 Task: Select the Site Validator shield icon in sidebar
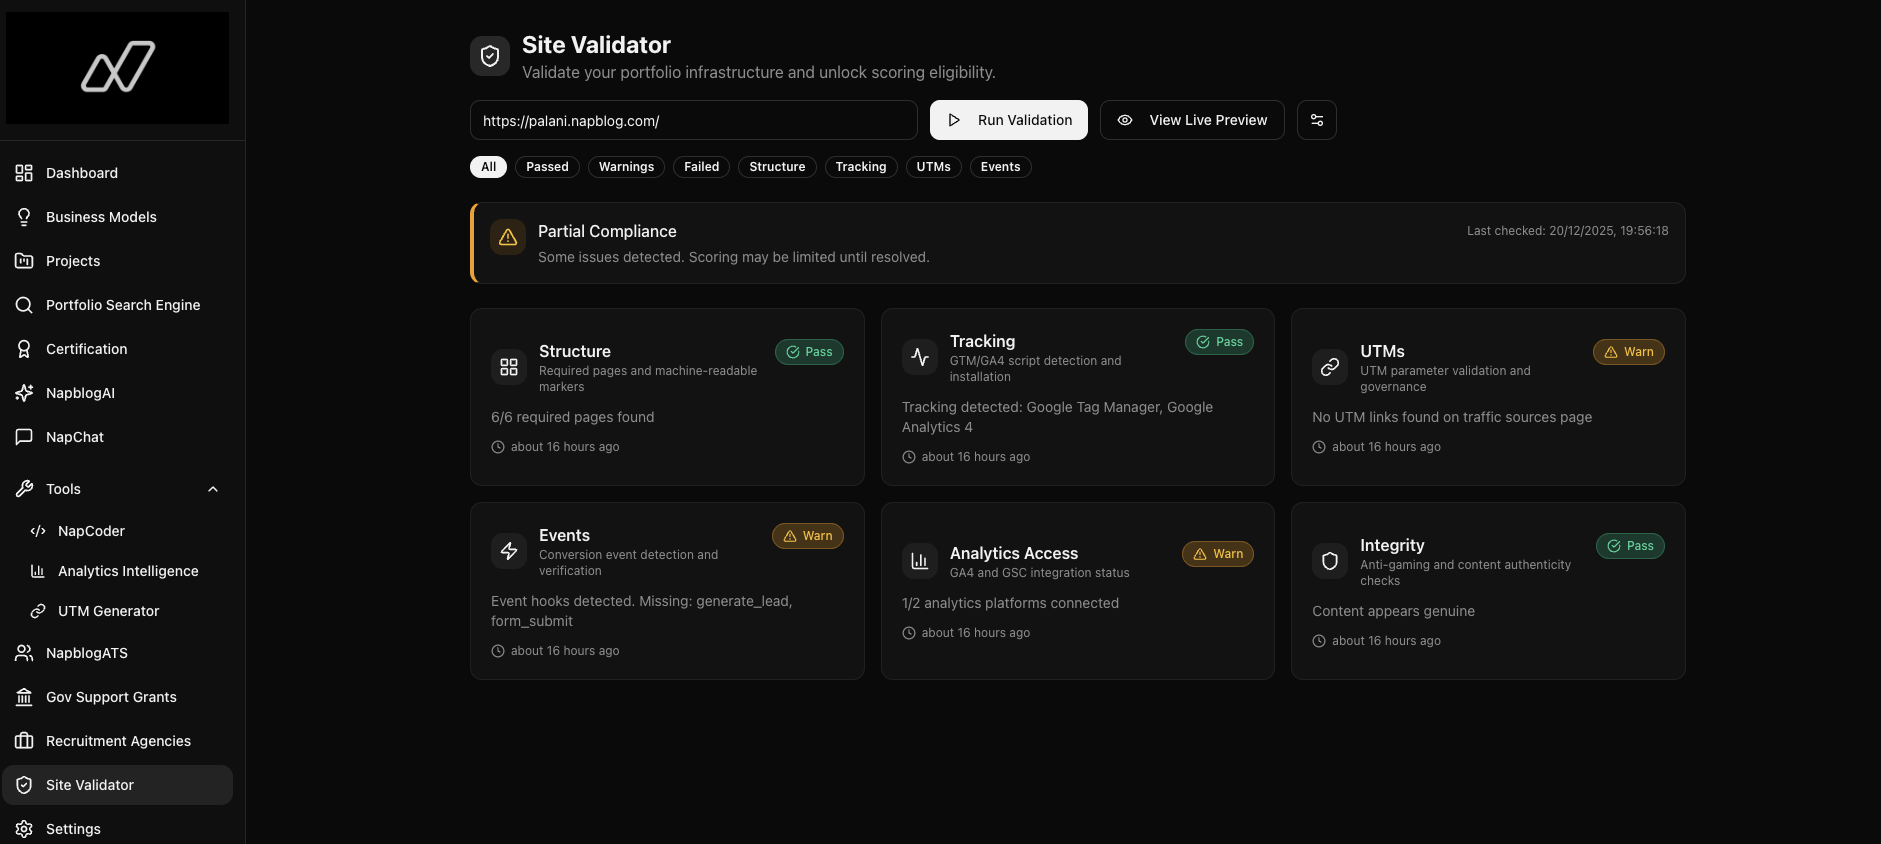click(24, 785)
